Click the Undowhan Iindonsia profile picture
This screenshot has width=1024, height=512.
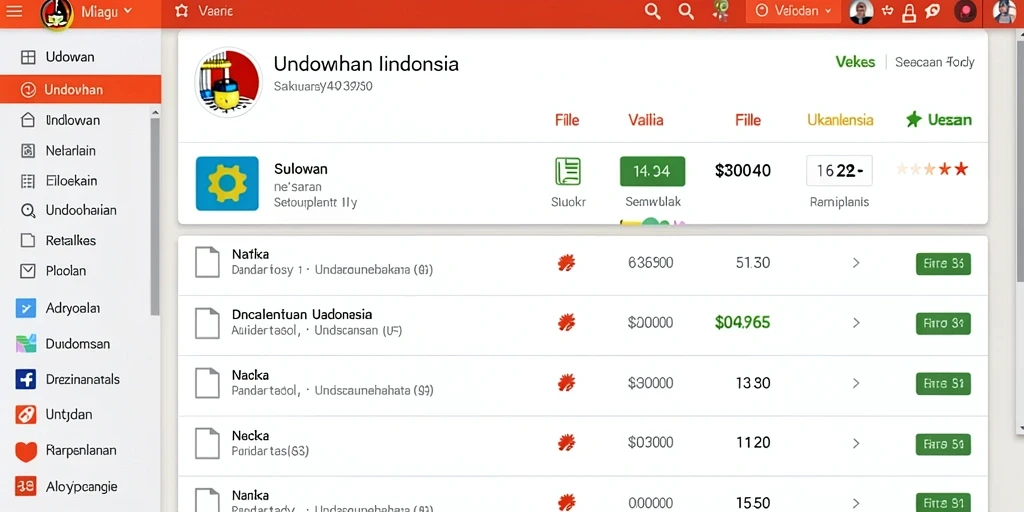click(228, 82)
